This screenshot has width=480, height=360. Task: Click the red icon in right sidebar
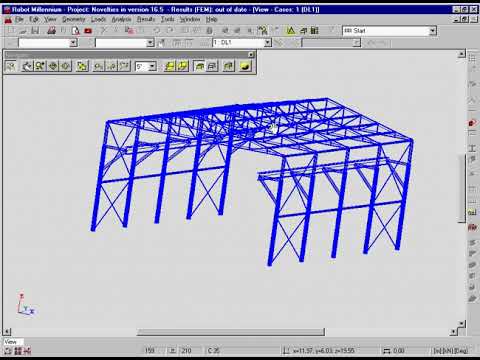point(472,123)
